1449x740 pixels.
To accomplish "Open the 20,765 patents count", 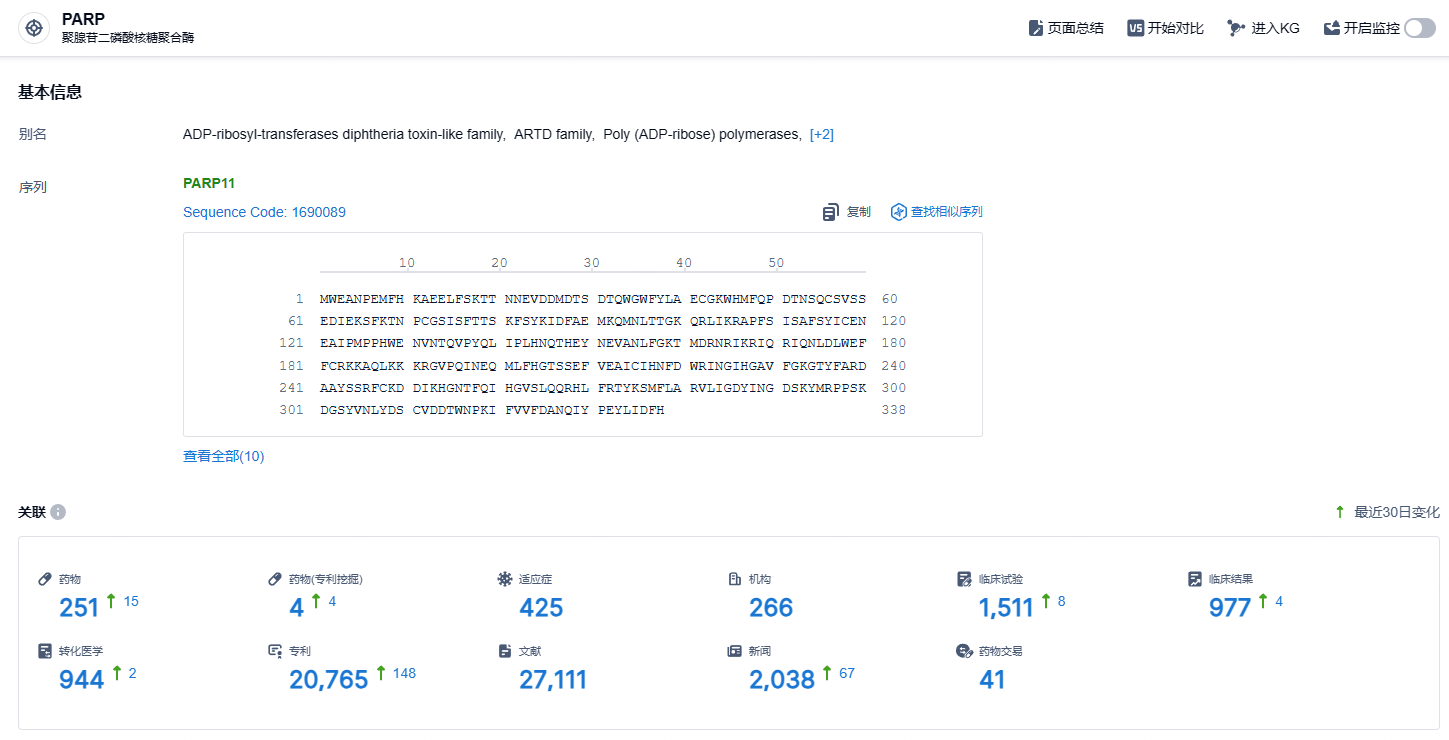I will coord(329,679).
